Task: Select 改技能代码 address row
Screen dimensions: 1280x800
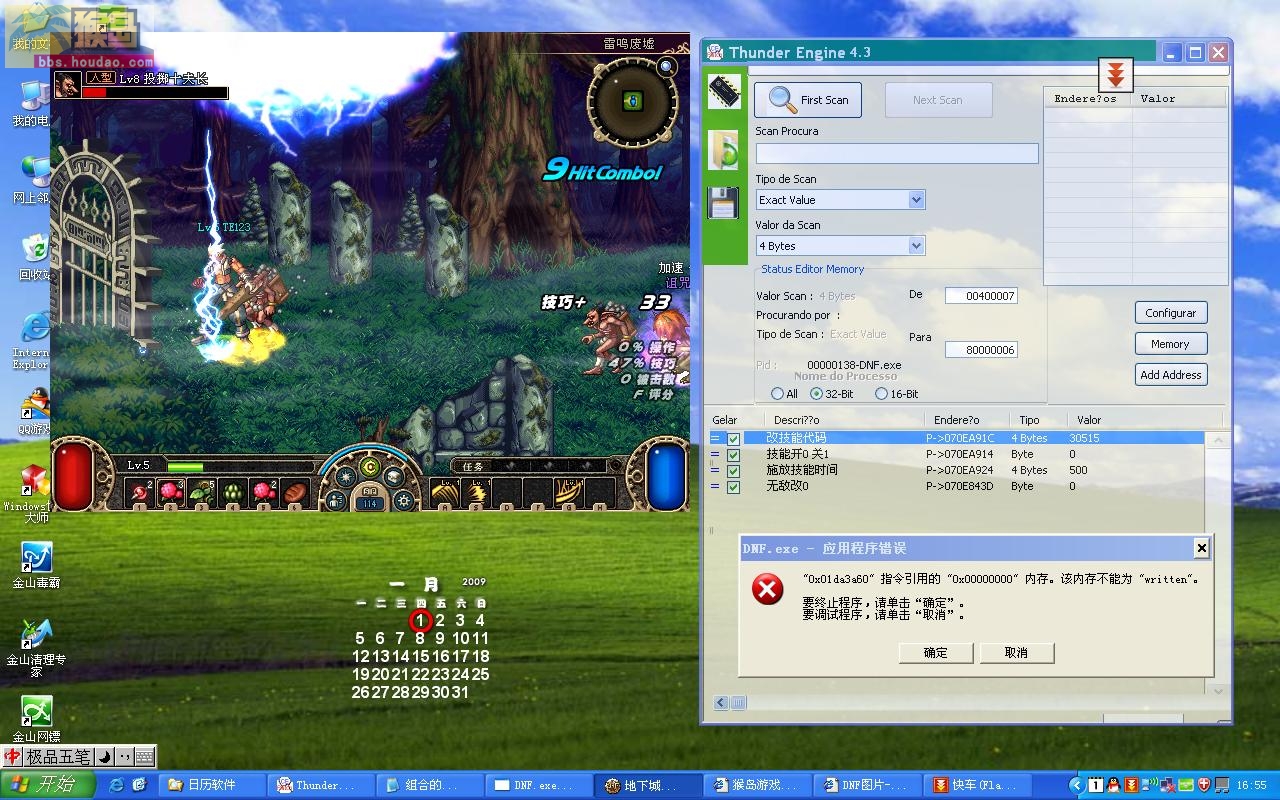Action: click(955, 438)
